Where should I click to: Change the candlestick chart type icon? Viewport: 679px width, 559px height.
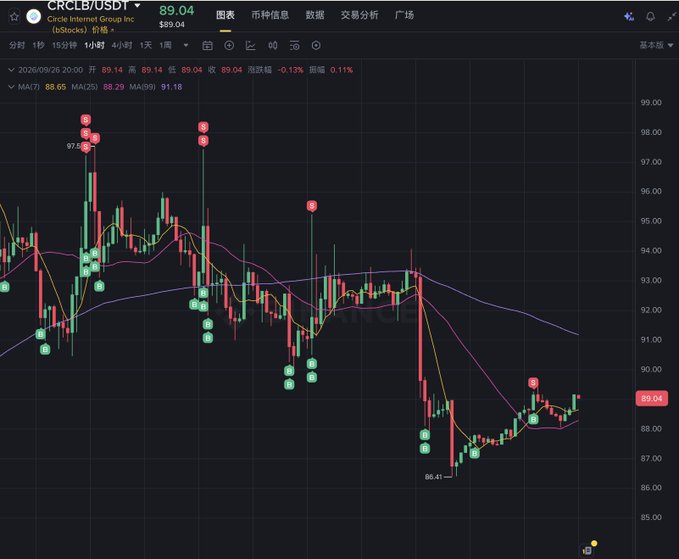click(x=273, y=45)
